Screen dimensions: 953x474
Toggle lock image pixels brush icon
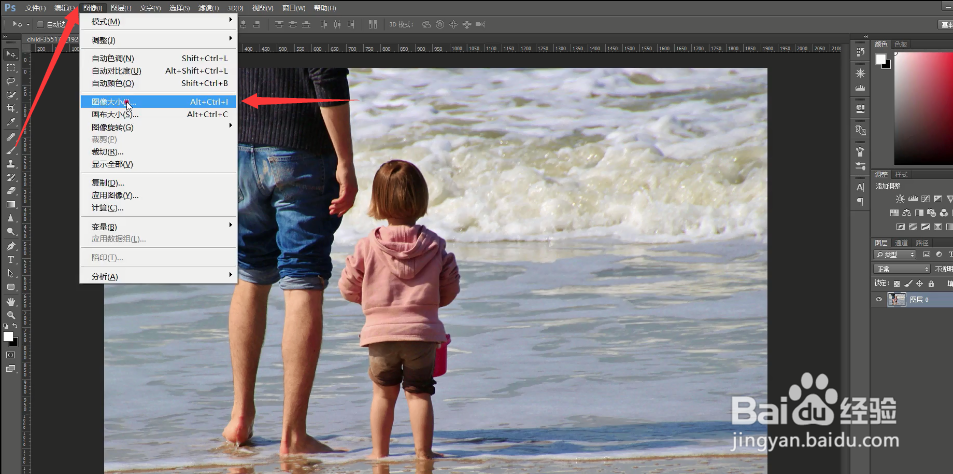(908, 283)
